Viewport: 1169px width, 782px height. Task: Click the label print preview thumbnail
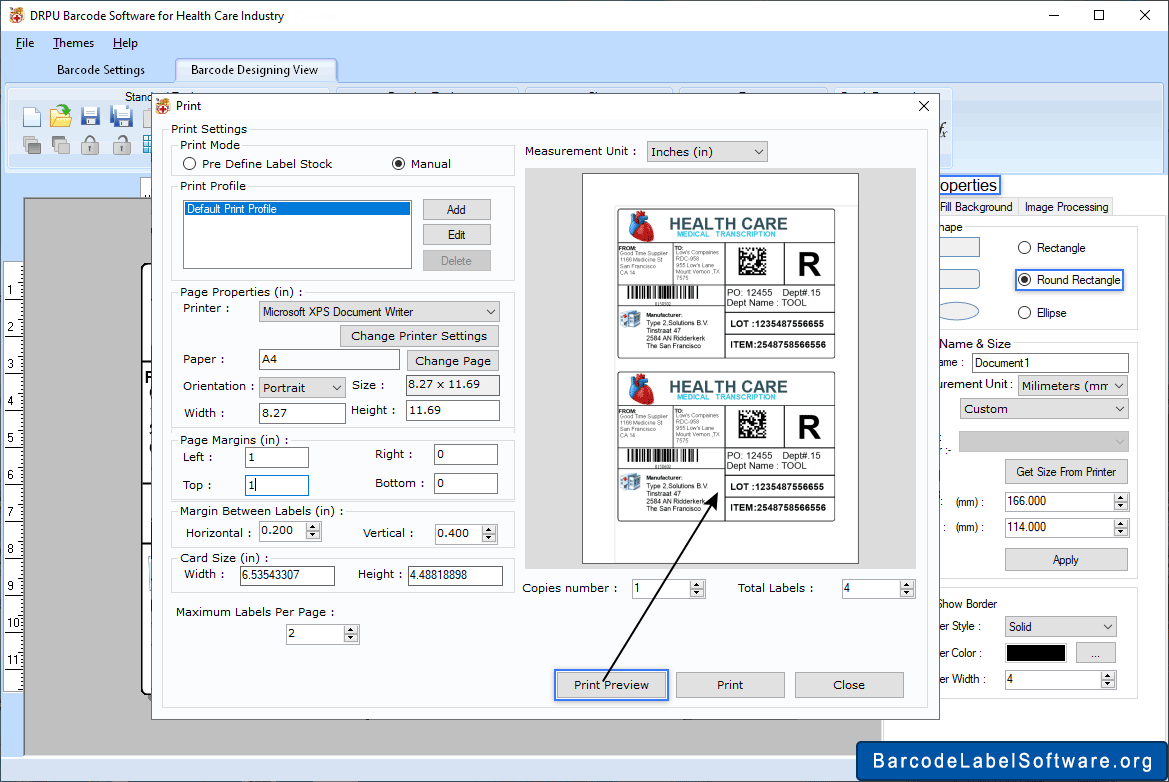tap(720, 368)
